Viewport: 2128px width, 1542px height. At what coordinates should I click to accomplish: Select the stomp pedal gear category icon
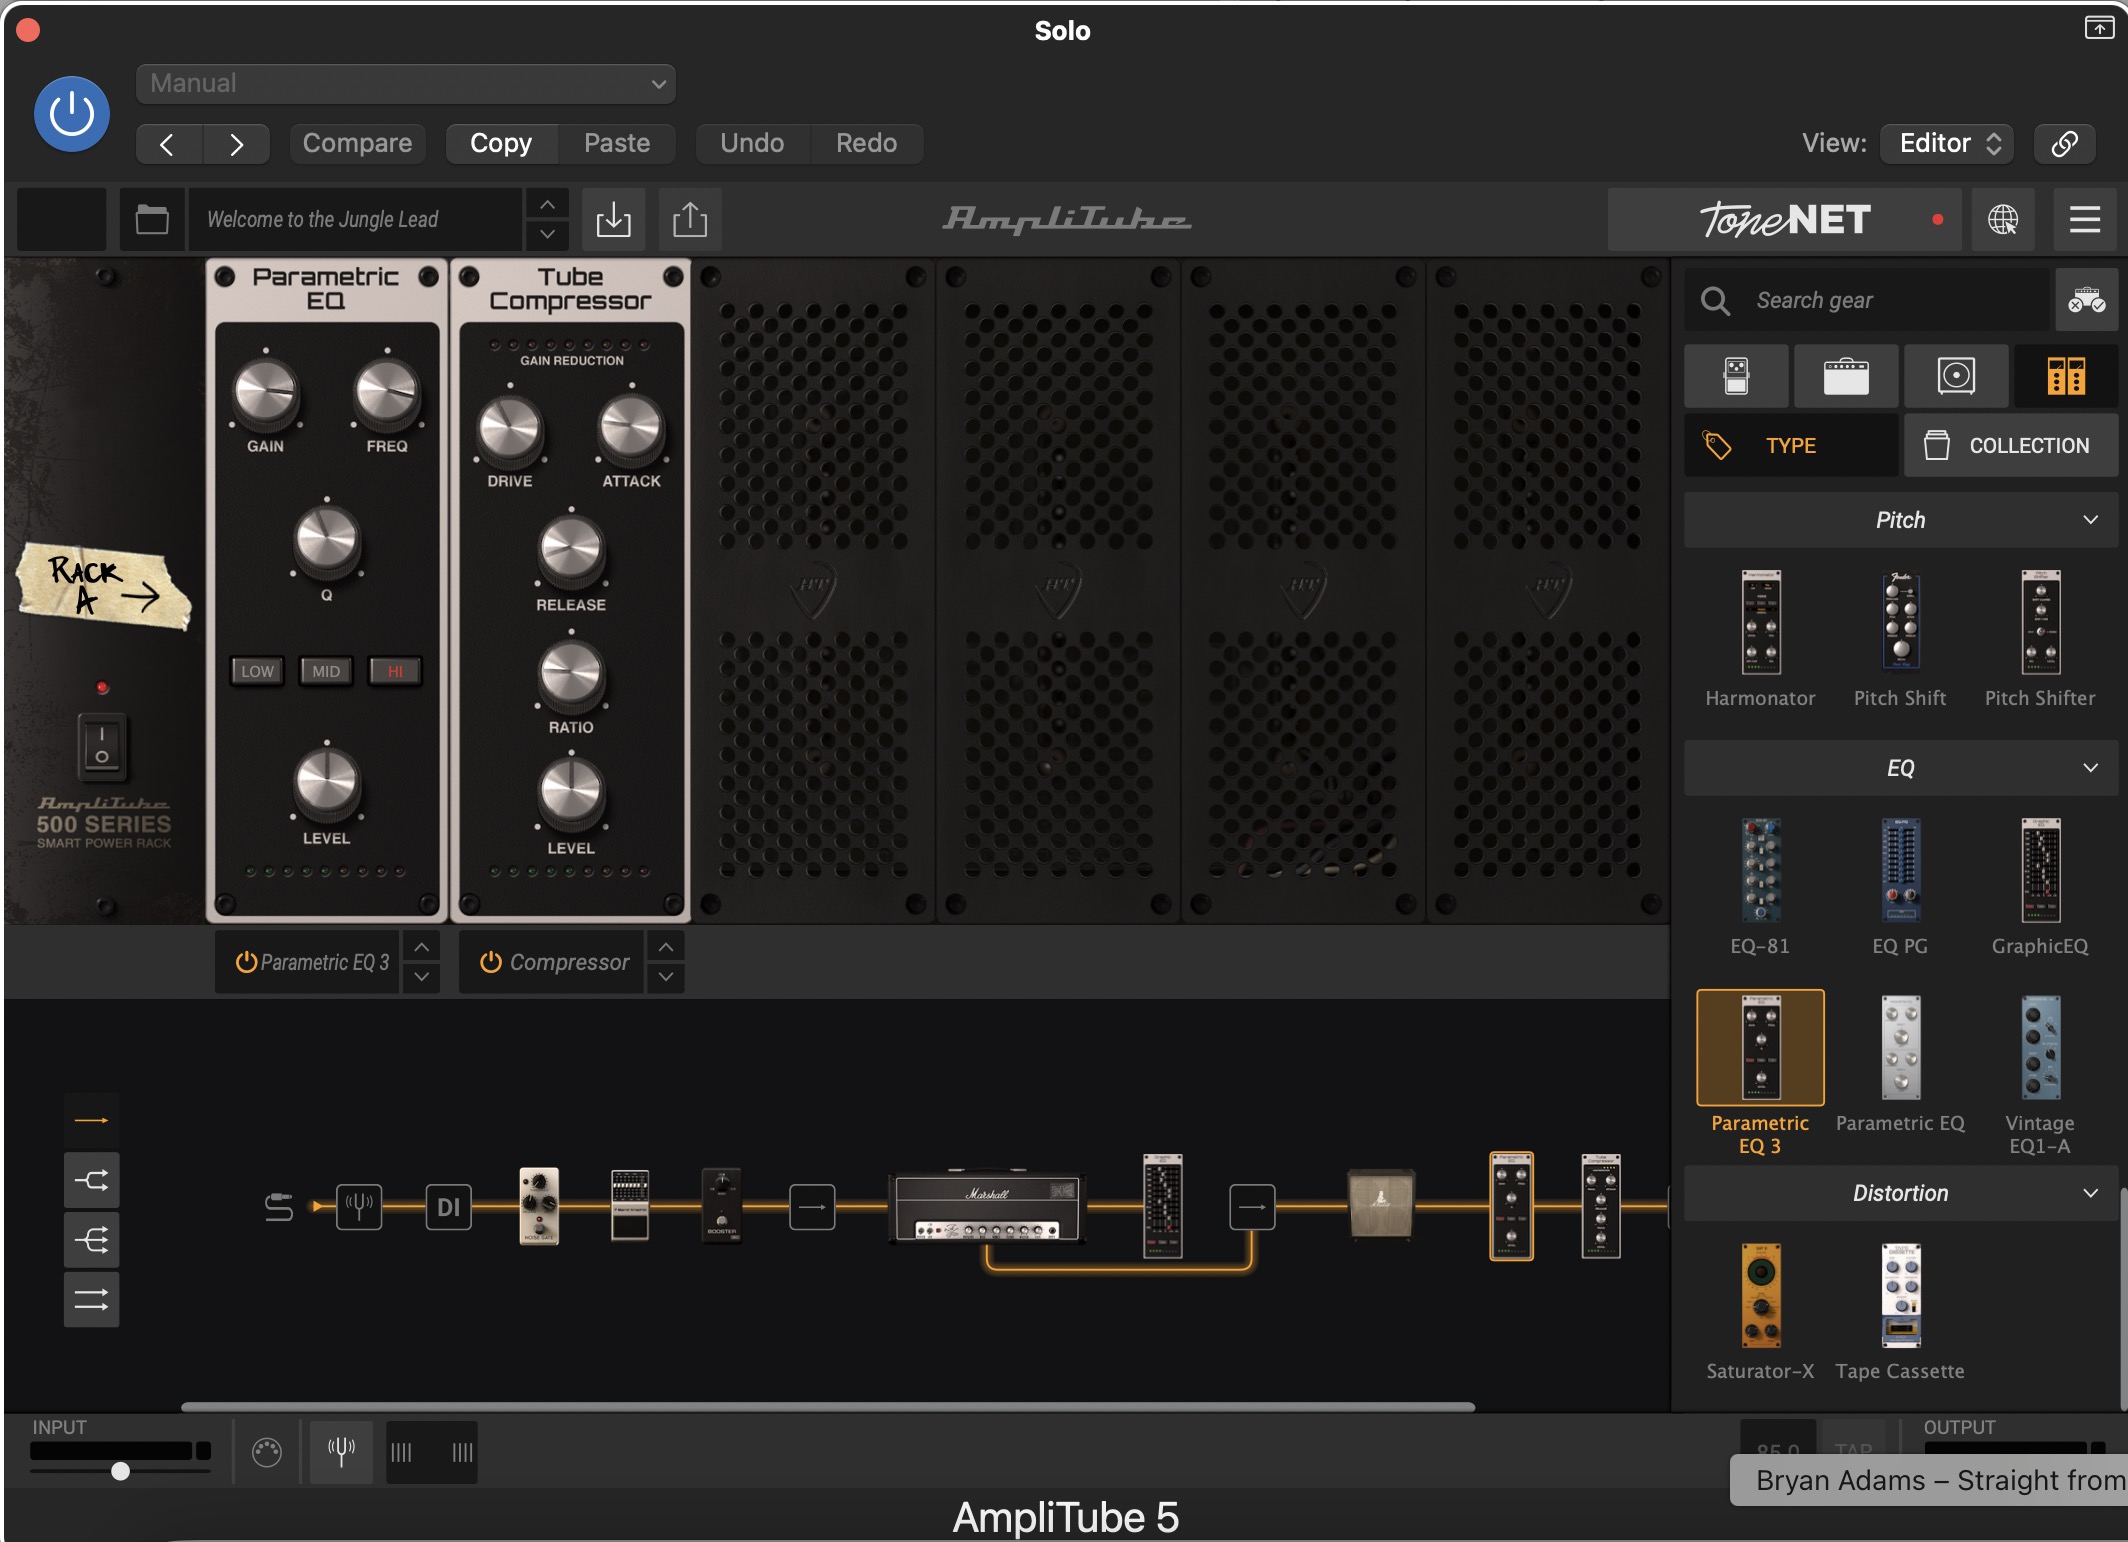pyautogui.click(x=1736, y=376)
